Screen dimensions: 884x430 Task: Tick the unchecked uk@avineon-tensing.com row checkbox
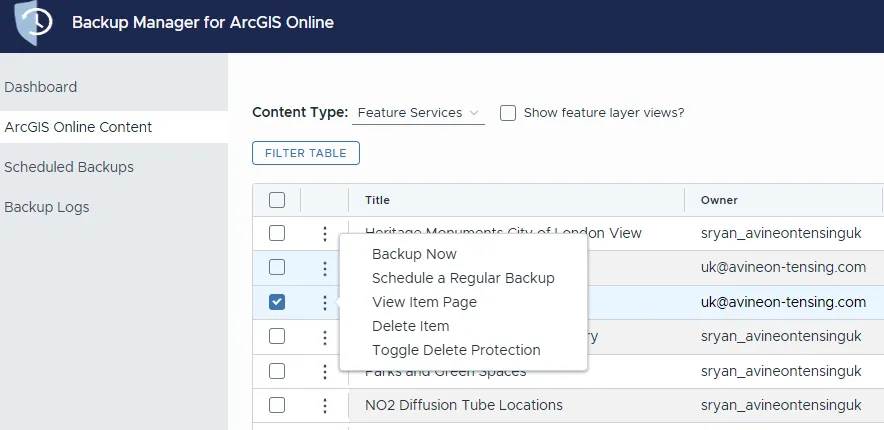(277, 267)
